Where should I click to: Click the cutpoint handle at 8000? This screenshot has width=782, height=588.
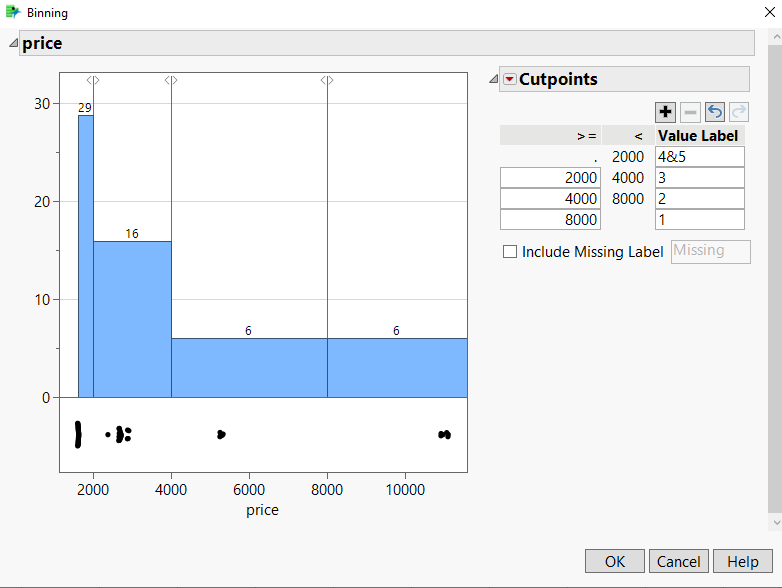[x=327, y=80]
